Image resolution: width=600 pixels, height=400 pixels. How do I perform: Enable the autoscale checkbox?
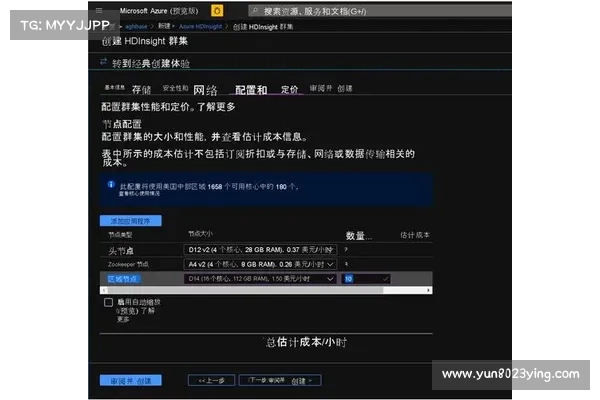click(x=108, y=301)
